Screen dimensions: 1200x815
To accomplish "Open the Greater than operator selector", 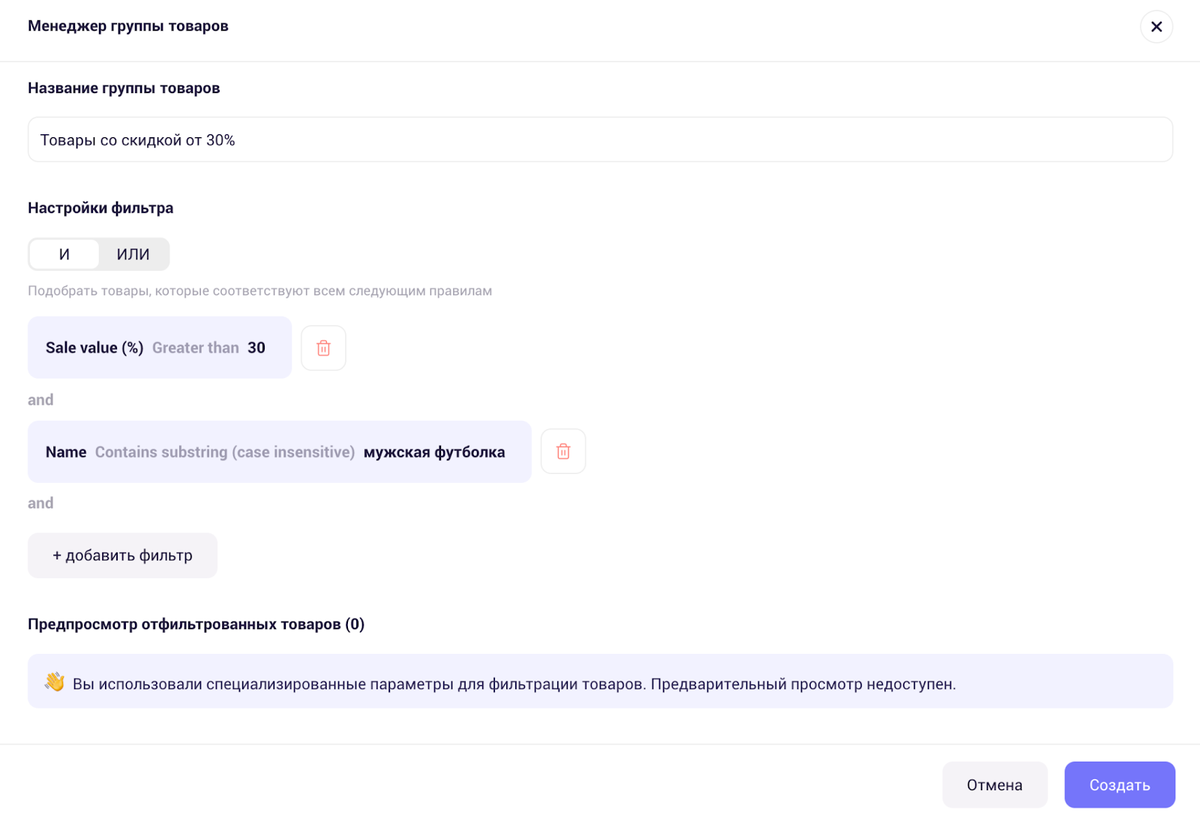I will (x=195, y=348).
